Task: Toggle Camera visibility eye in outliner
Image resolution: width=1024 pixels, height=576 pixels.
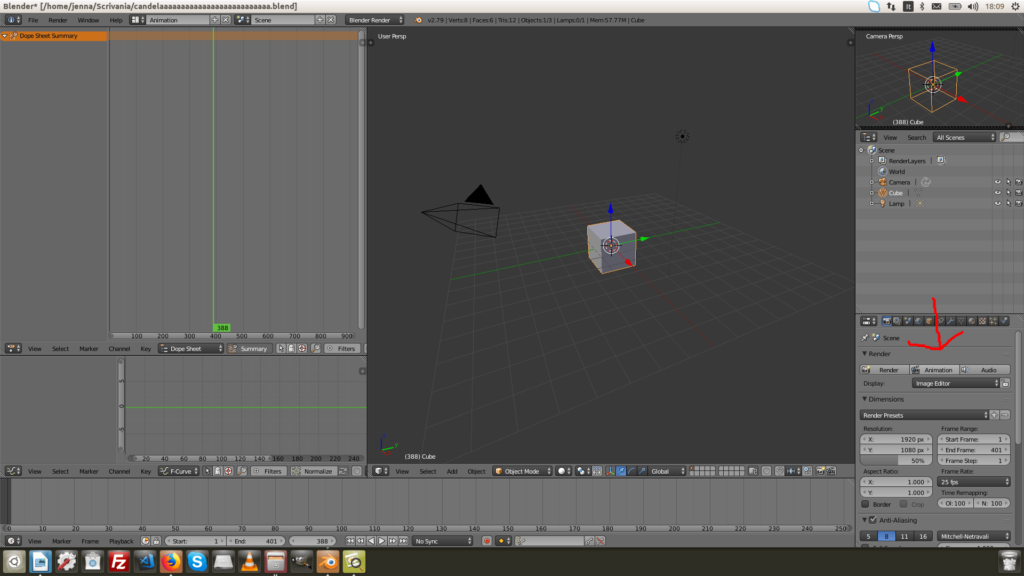Action: pyautogui.click(x=997, y=182)
